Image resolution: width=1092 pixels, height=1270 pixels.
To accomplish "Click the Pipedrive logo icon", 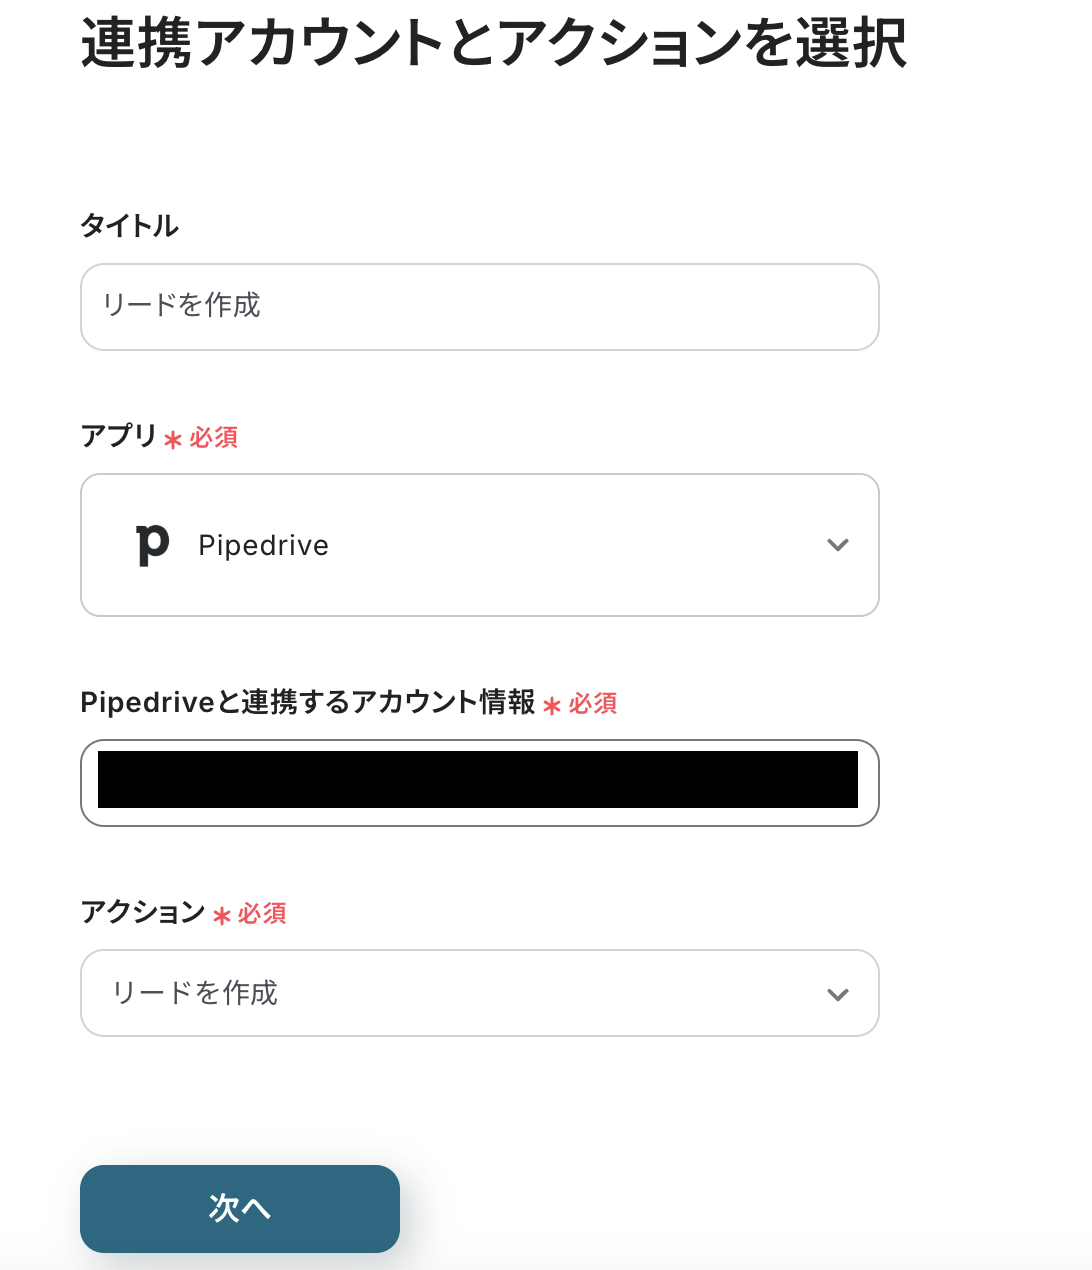I will [152, 545].
